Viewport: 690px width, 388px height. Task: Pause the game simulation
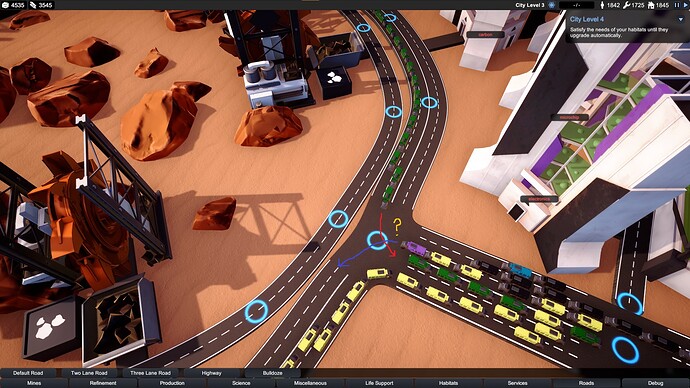[677, 5]
